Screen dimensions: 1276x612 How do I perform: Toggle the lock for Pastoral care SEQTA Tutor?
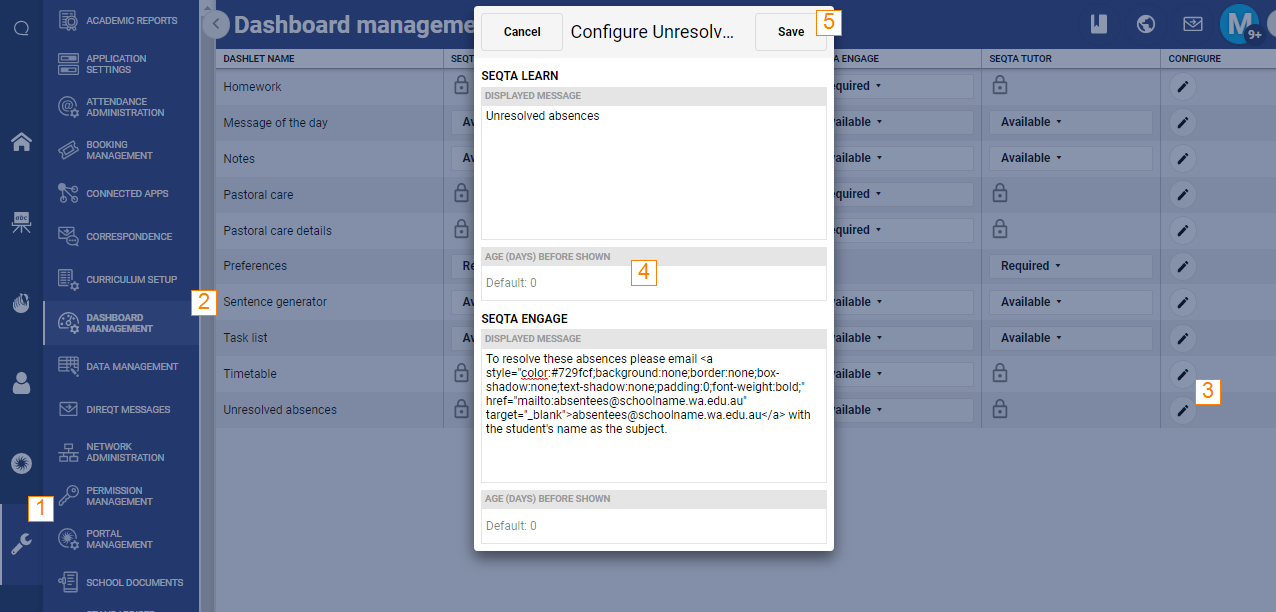click(999, 194)
